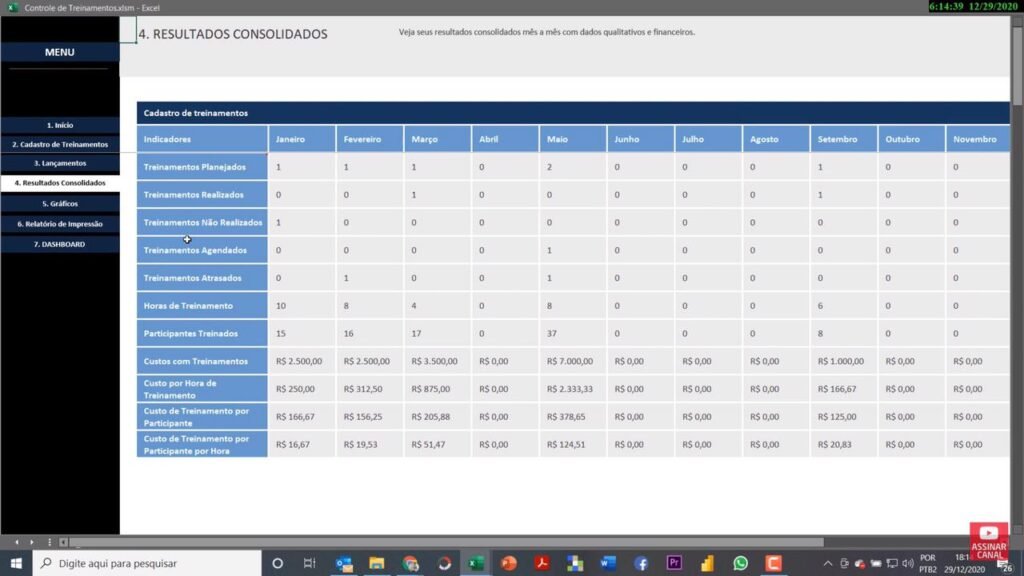This screenshot has height=576, width=1024.
Task: Select the R$ 2.333,33 cell
Action: [x=573, y=389]
